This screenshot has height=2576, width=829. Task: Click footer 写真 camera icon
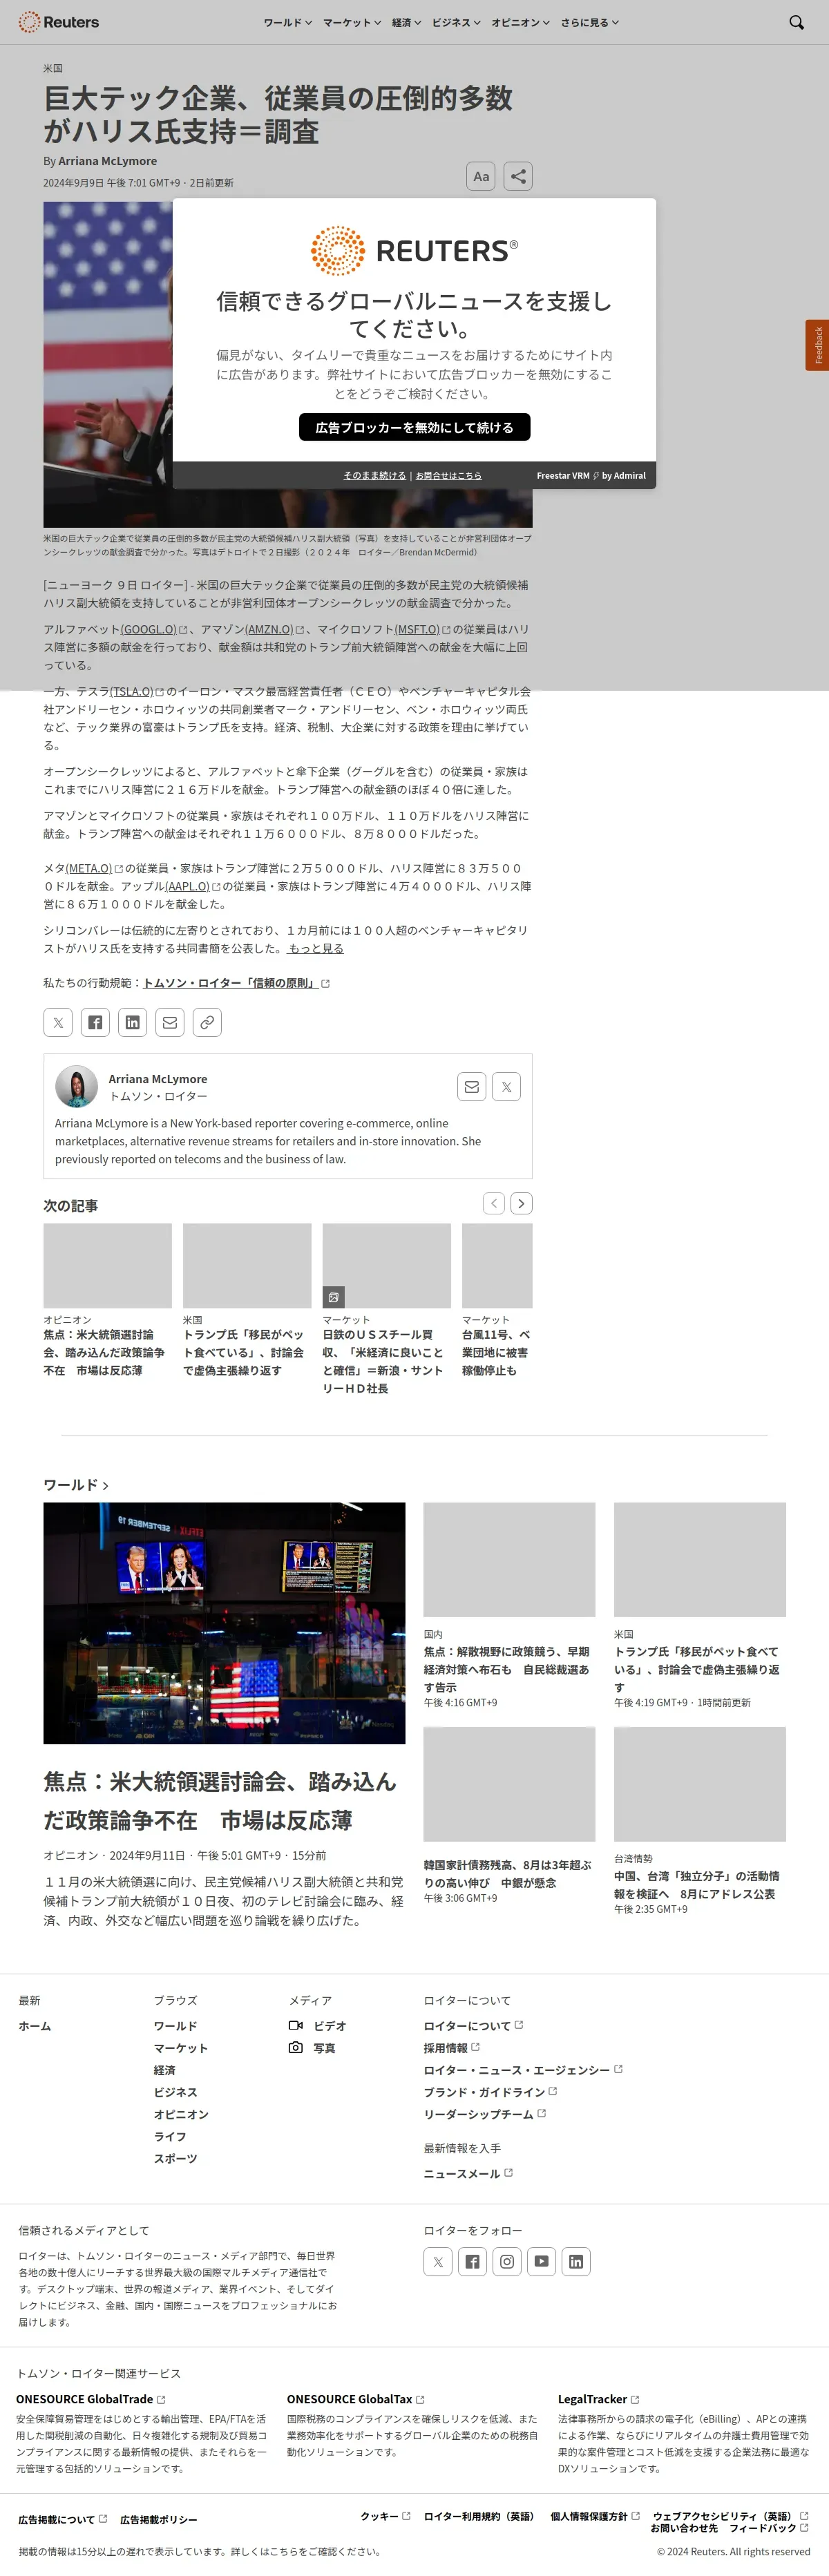pyautogui.click(x=296, y=2047)
